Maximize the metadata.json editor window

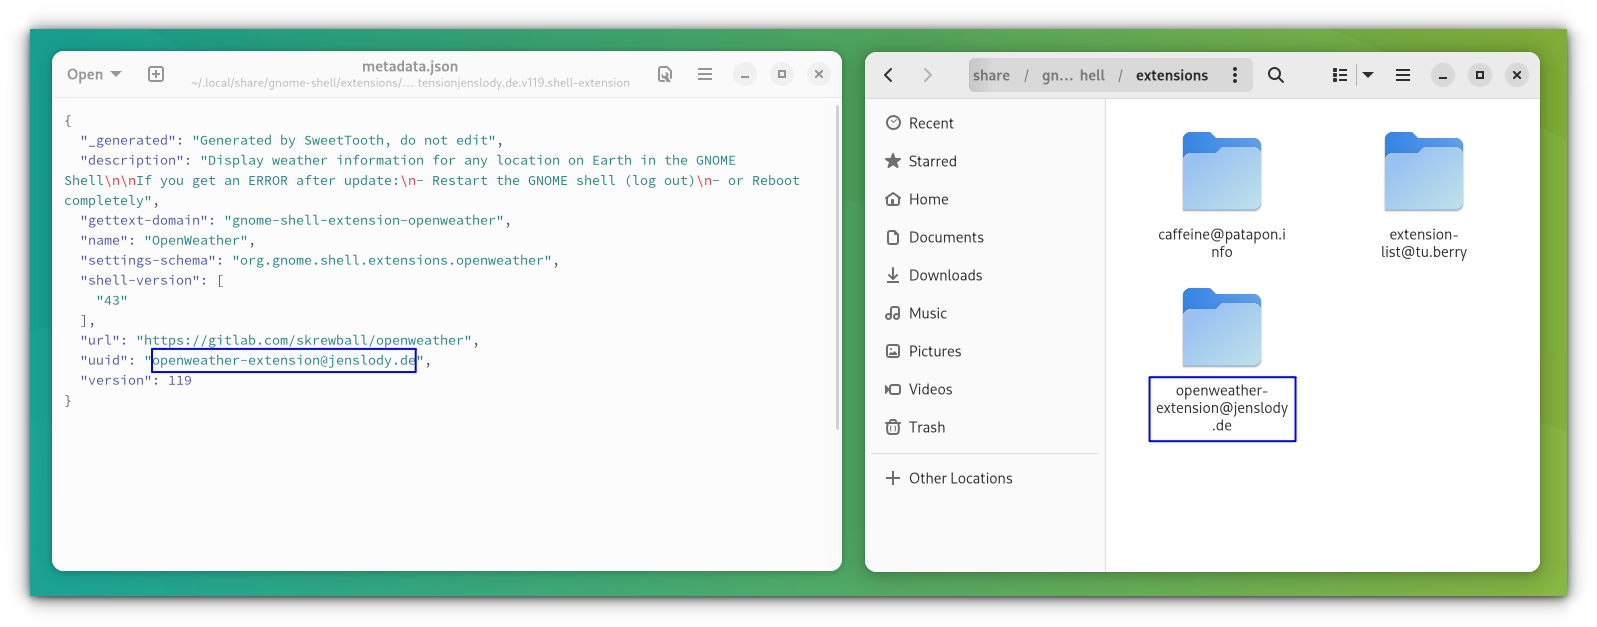782,74
